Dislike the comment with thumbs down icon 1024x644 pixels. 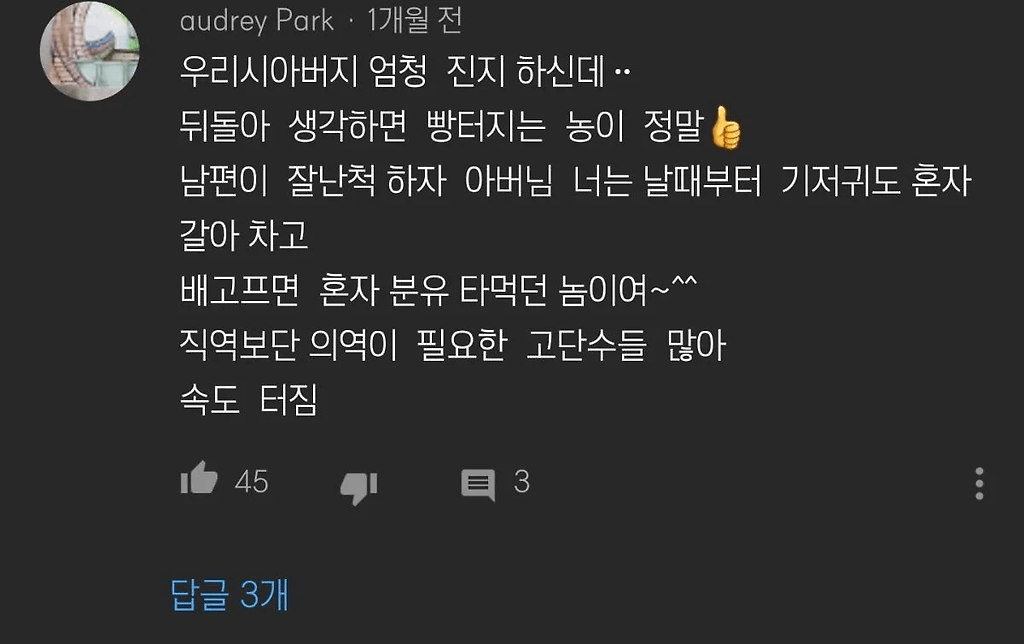359,487
